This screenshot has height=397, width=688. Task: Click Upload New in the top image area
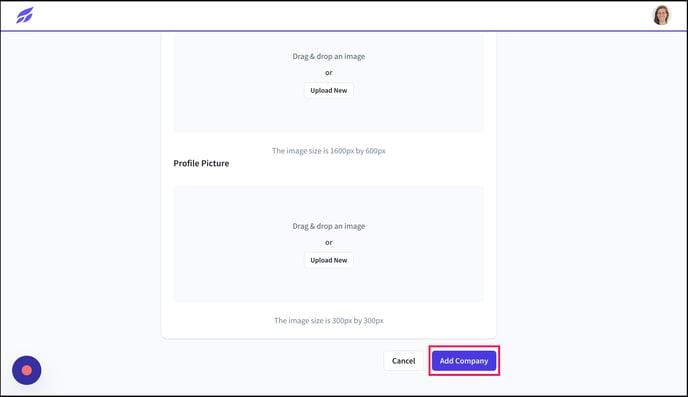coord(329,90)
